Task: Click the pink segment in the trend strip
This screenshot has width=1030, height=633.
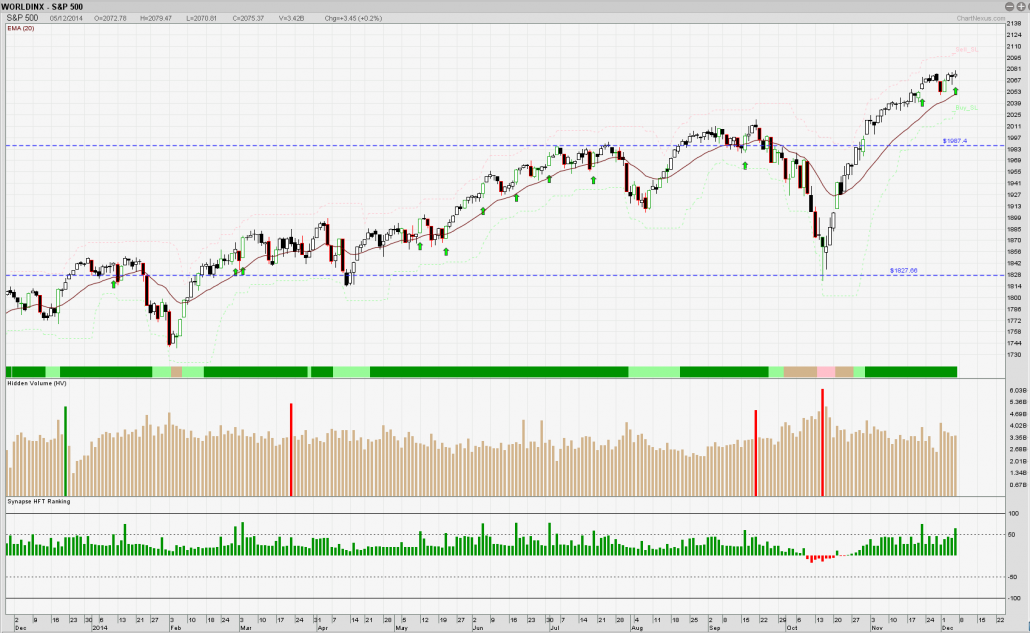Action: (x=826, y=372)
